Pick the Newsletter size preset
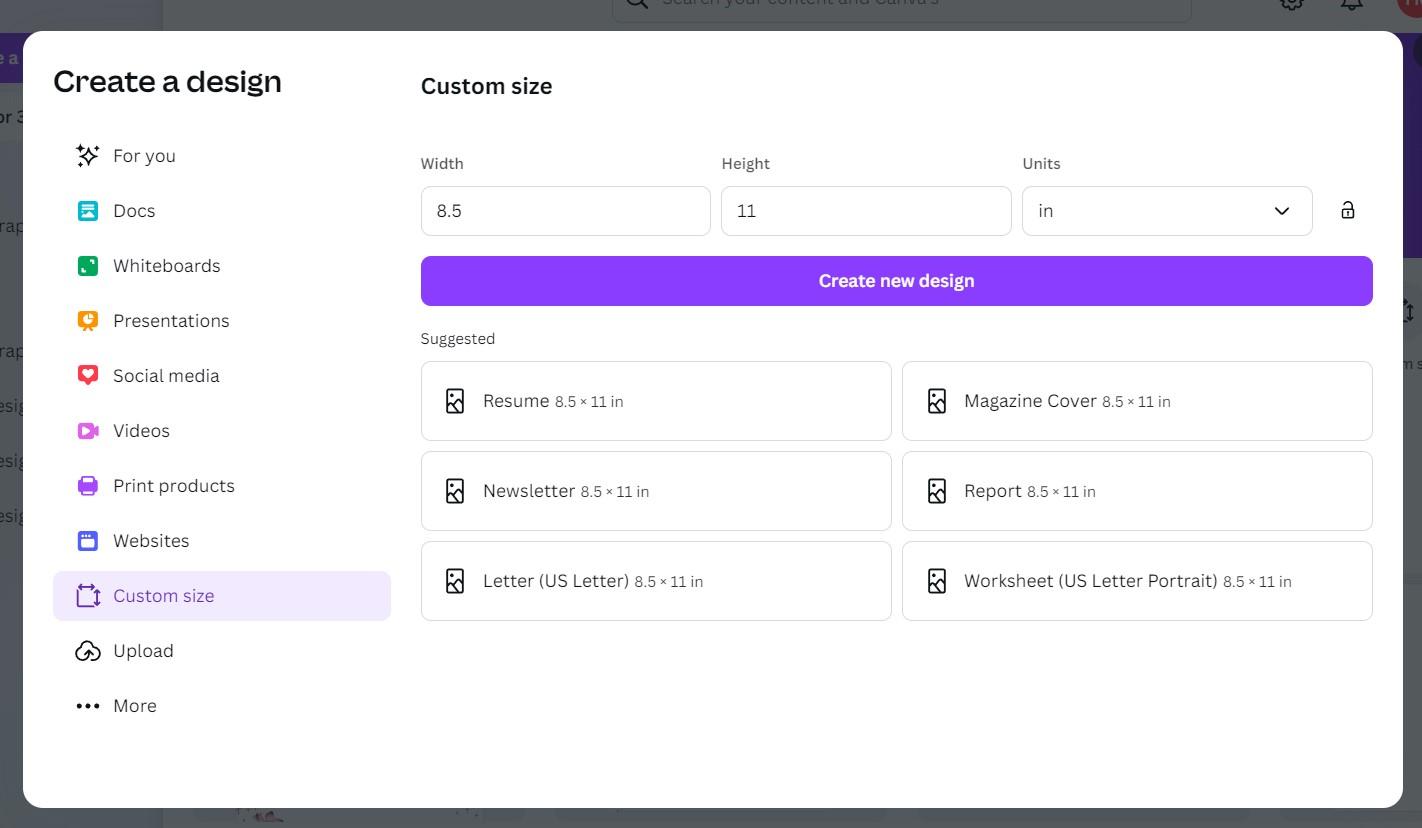 (x=656, y=491)
